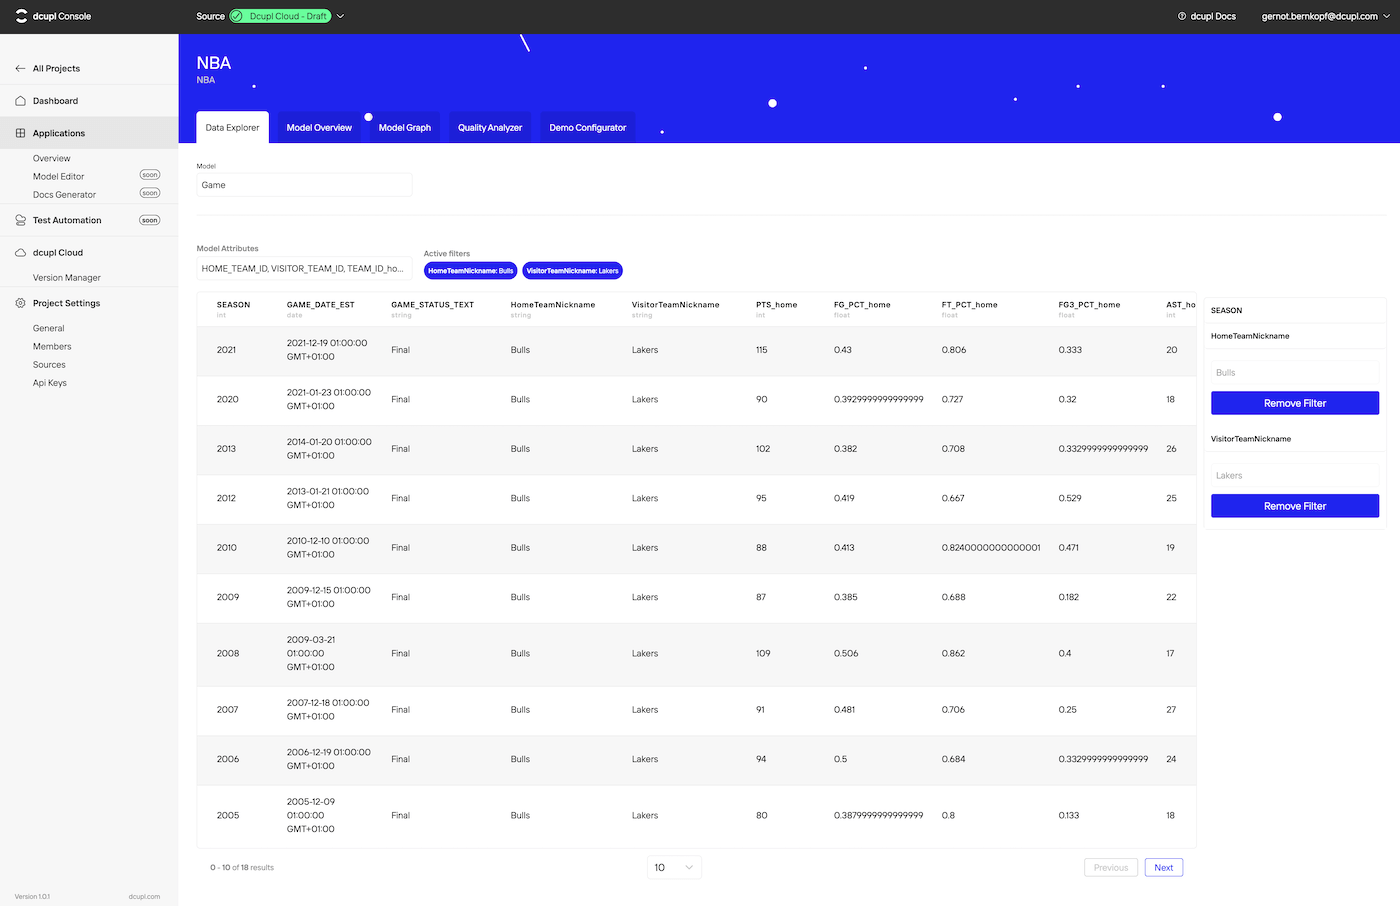Remove the VisitorTeamNickname filter
The width and height of the screenshot is (1400, 906).
click(x=1295, y=506)
